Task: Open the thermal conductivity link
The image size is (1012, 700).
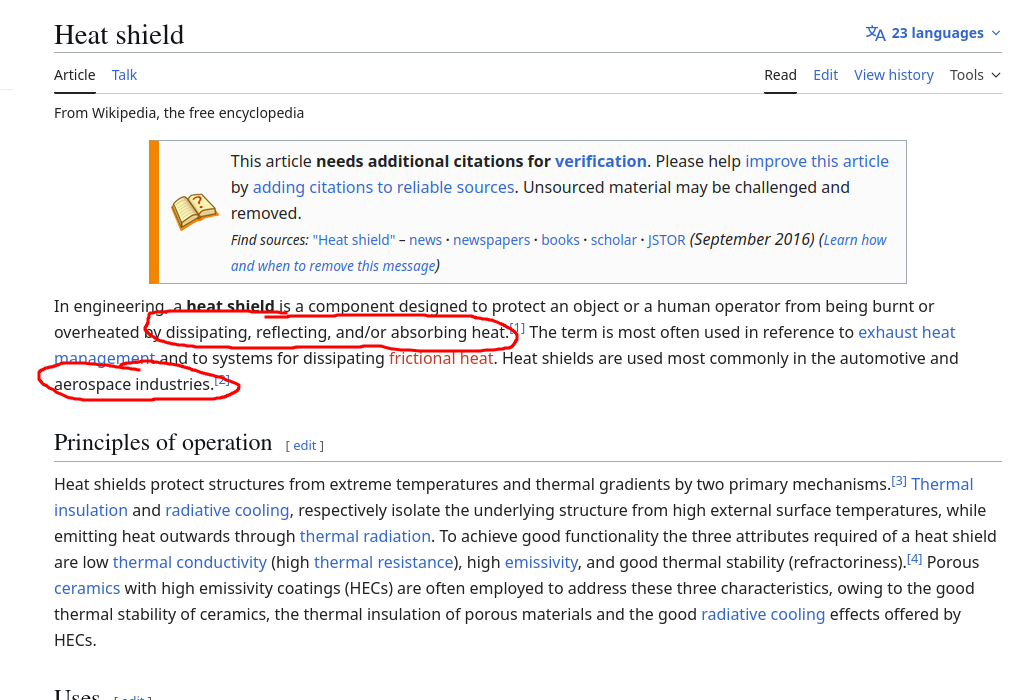Action: click(189, 562)
